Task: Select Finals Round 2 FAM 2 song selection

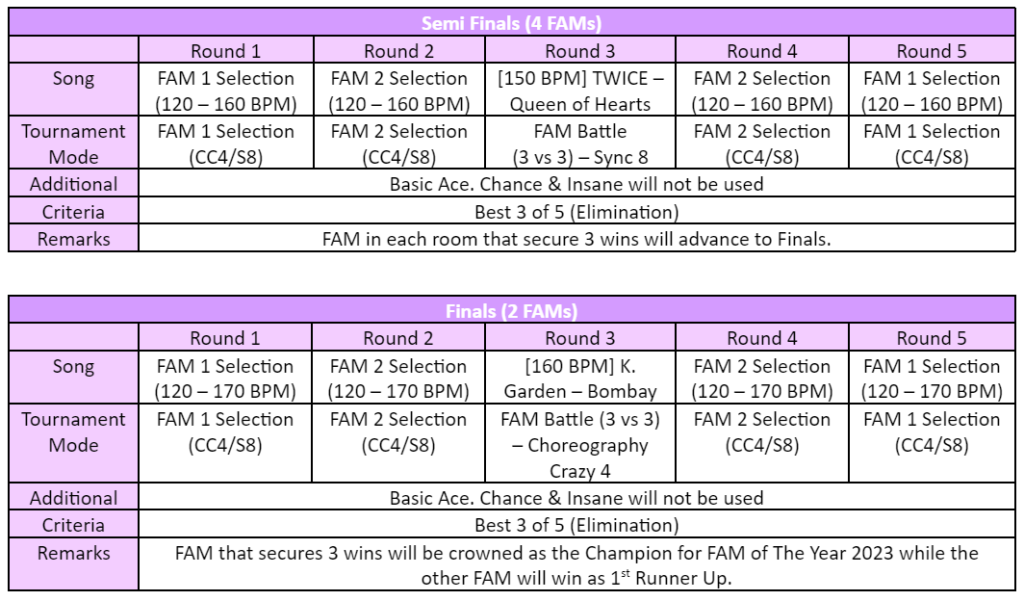Action: [398, 379]
